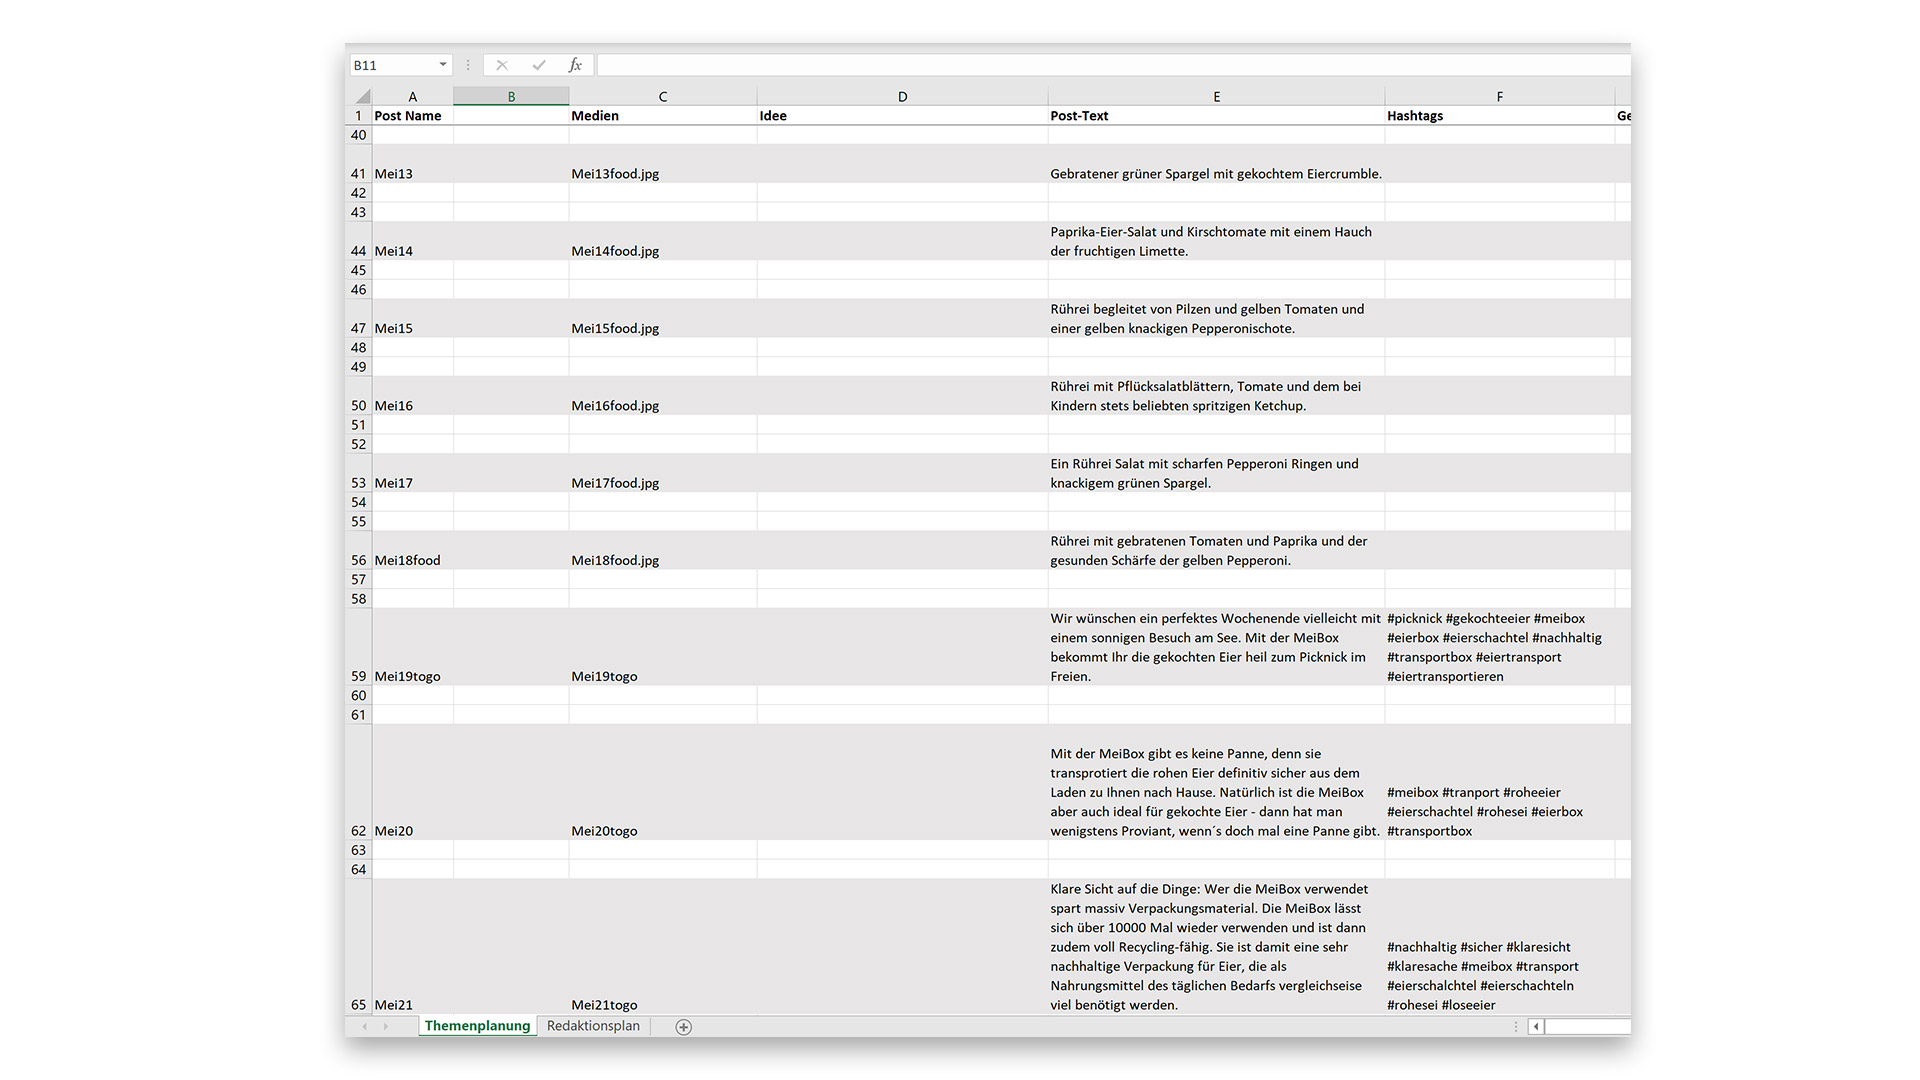Select the Themenplanung sheet tab
The image size is (1920, 1080).
point(477,1026)
